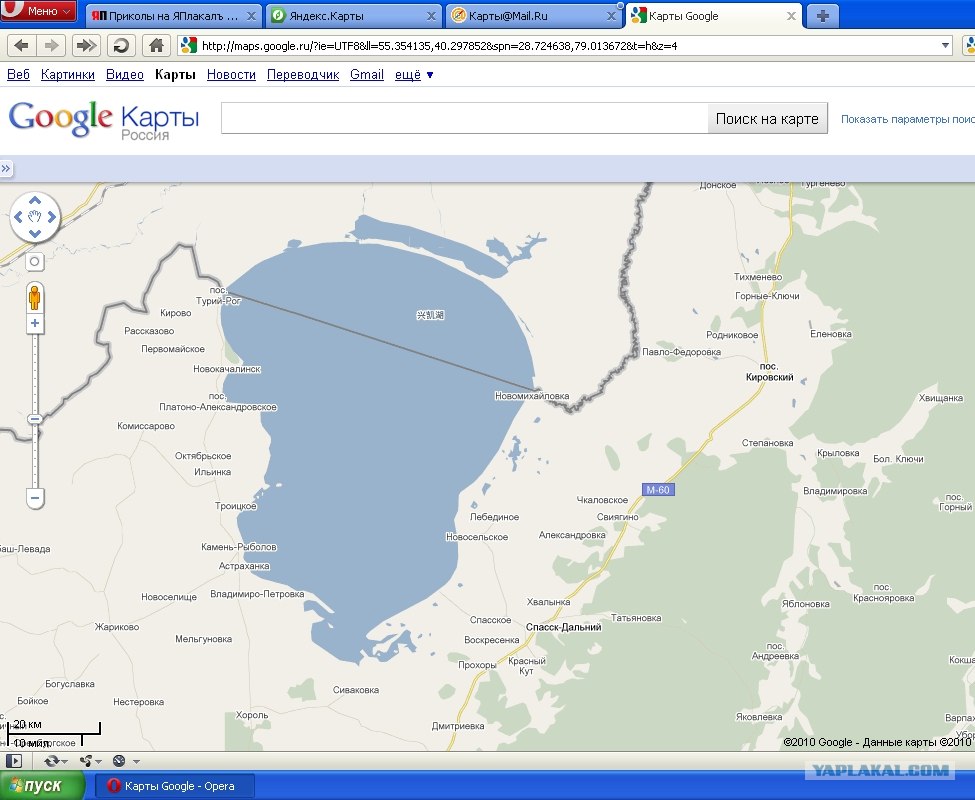The image size is (975, 800).
Task: Switch to the Карты@Mail.Ru tab
Action: coord(534,16)
